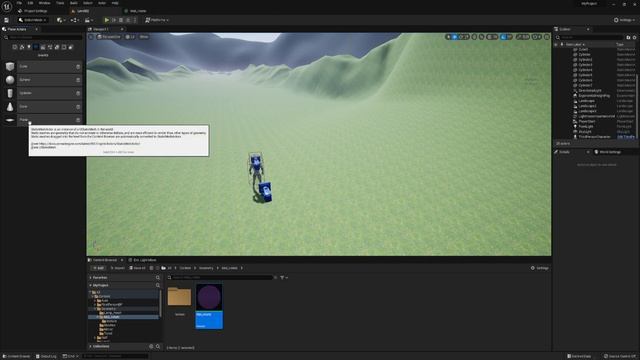The height and width of the screenshot is (360, 640).
Task: Switch to the Content Browser tab
Action: [104, 260]
